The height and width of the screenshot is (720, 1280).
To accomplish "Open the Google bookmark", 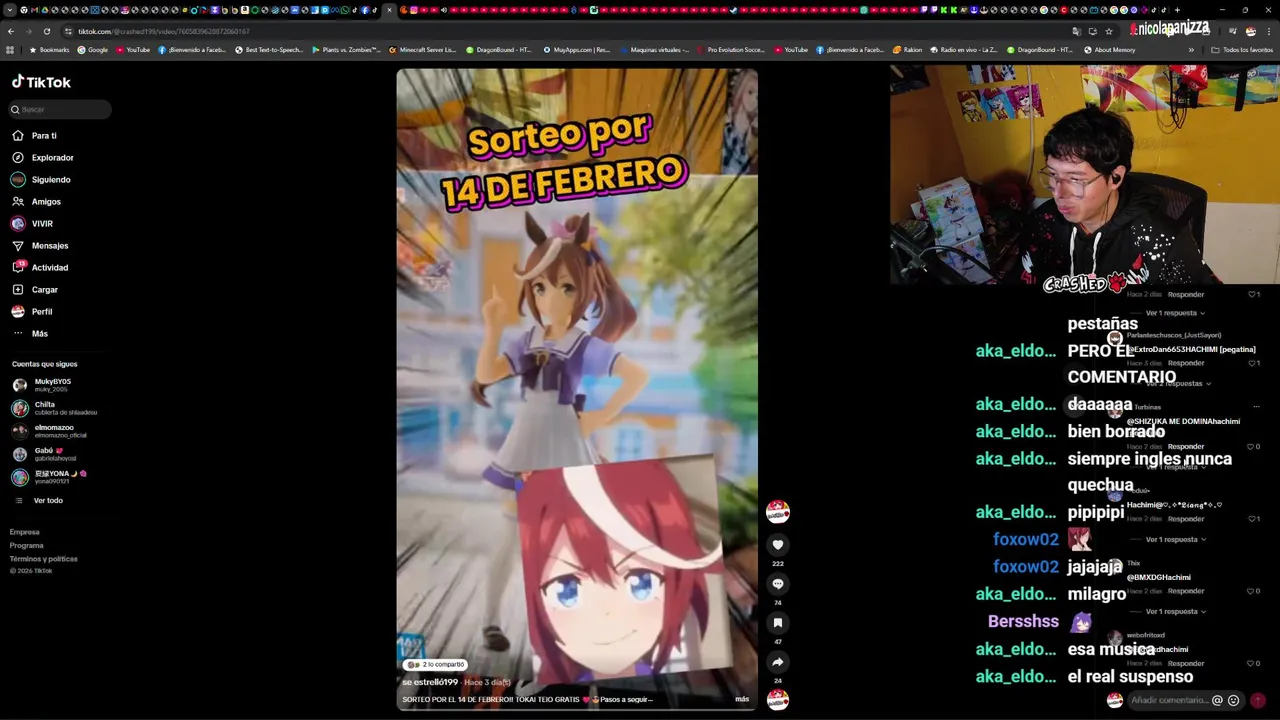I will point(92,50).
